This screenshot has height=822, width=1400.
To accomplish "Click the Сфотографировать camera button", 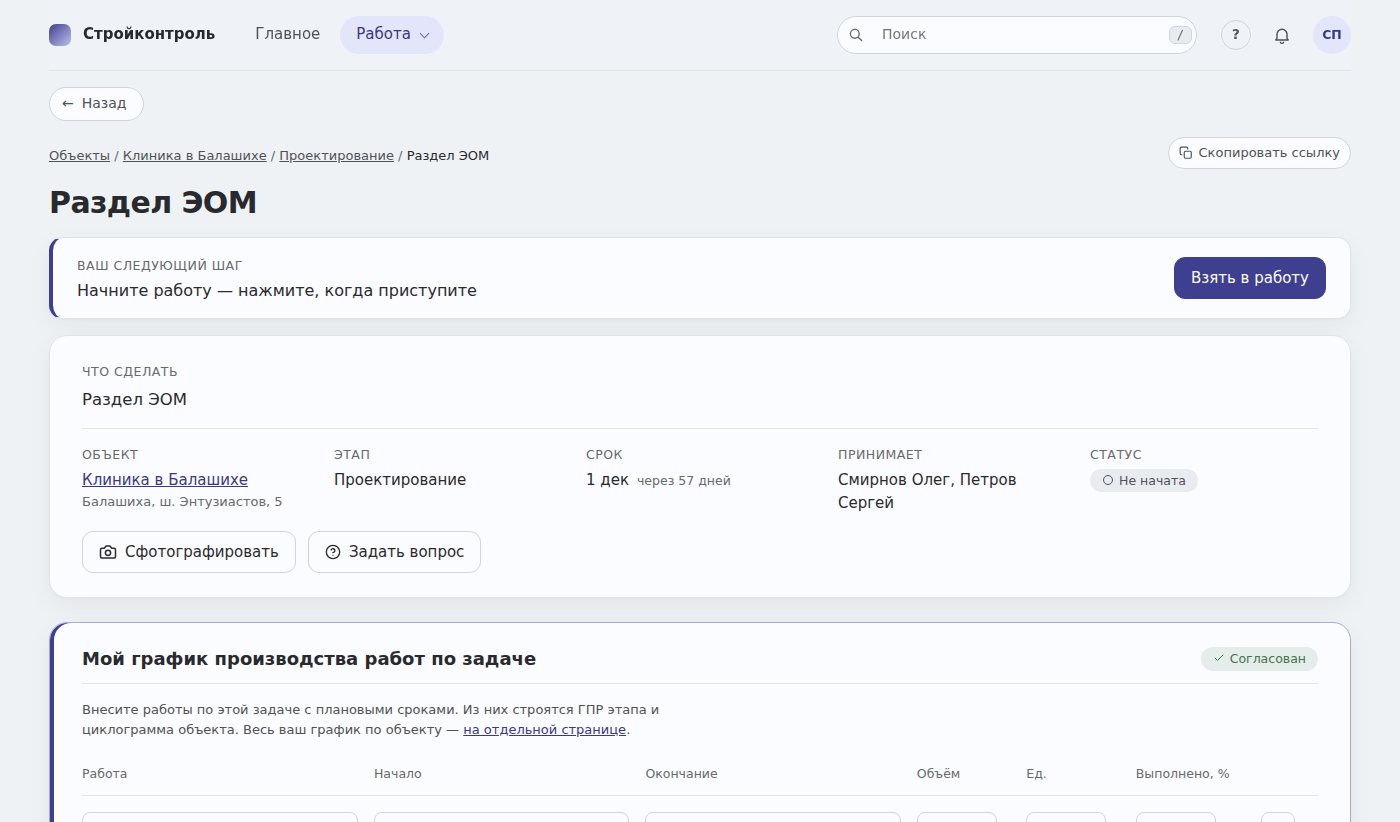I will [189, 552].
